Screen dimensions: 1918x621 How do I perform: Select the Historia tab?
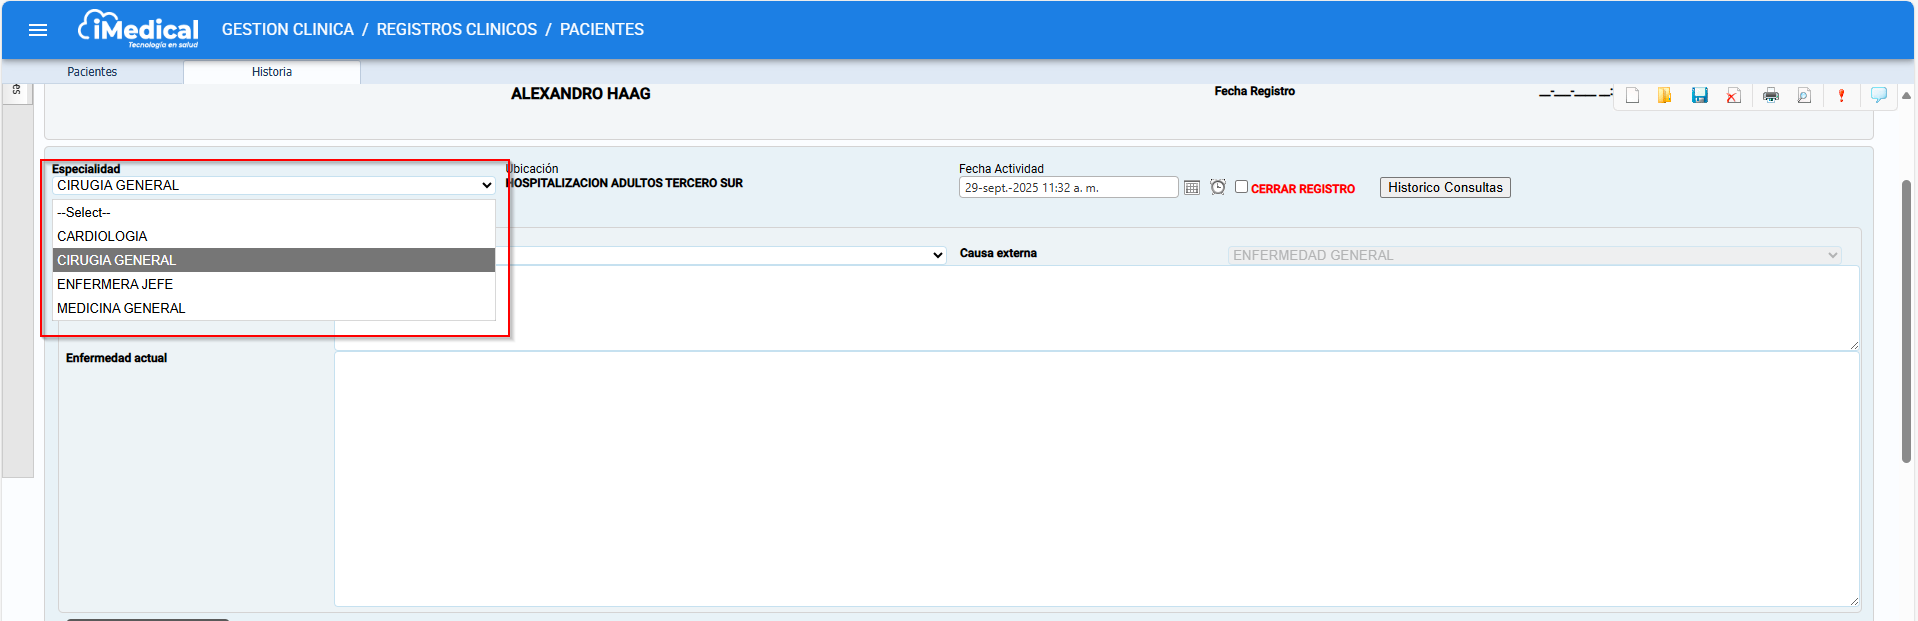coord(272,72)
